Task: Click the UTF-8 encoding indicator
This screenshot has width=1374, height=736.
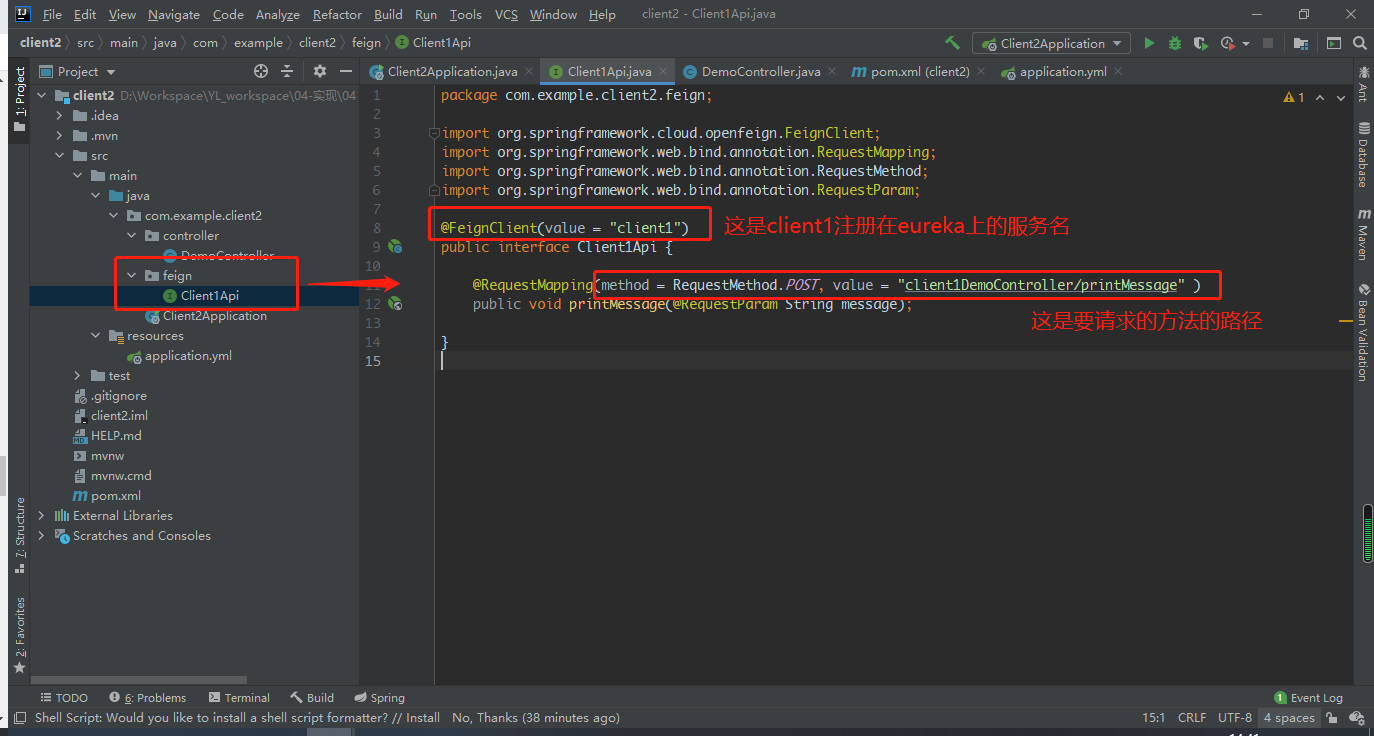Action: tap(1234, 718)
